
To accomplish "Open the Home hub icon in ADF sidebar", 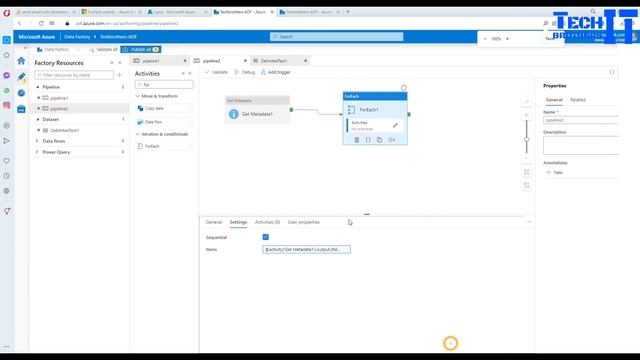I will coord(22,61).
